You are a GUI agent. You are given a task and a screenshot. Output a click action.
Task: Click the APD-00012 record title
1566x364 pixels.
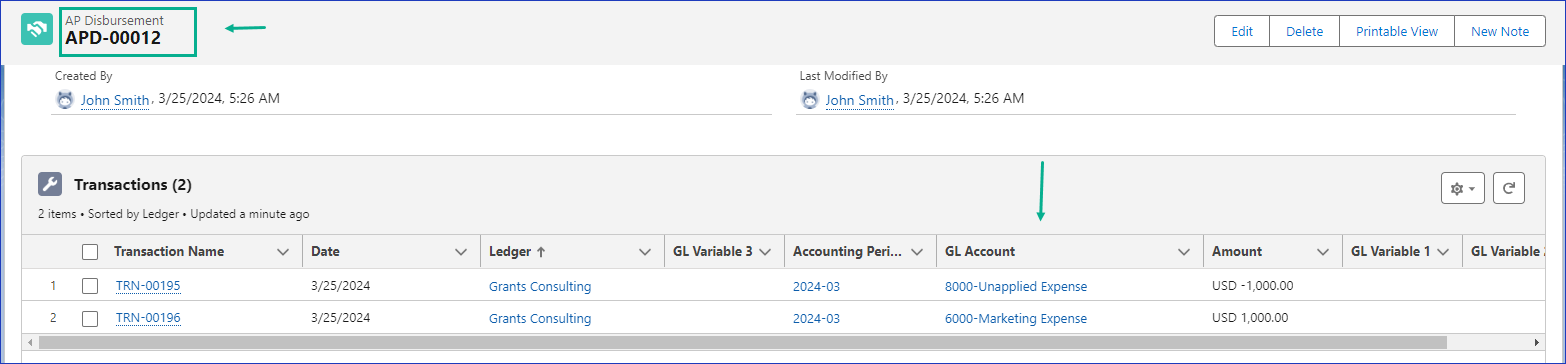[x=113, y=38]
